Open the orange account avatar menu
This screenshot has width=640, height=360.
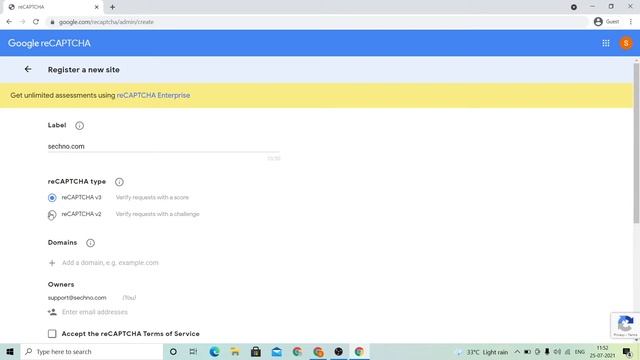coord(626,43)
